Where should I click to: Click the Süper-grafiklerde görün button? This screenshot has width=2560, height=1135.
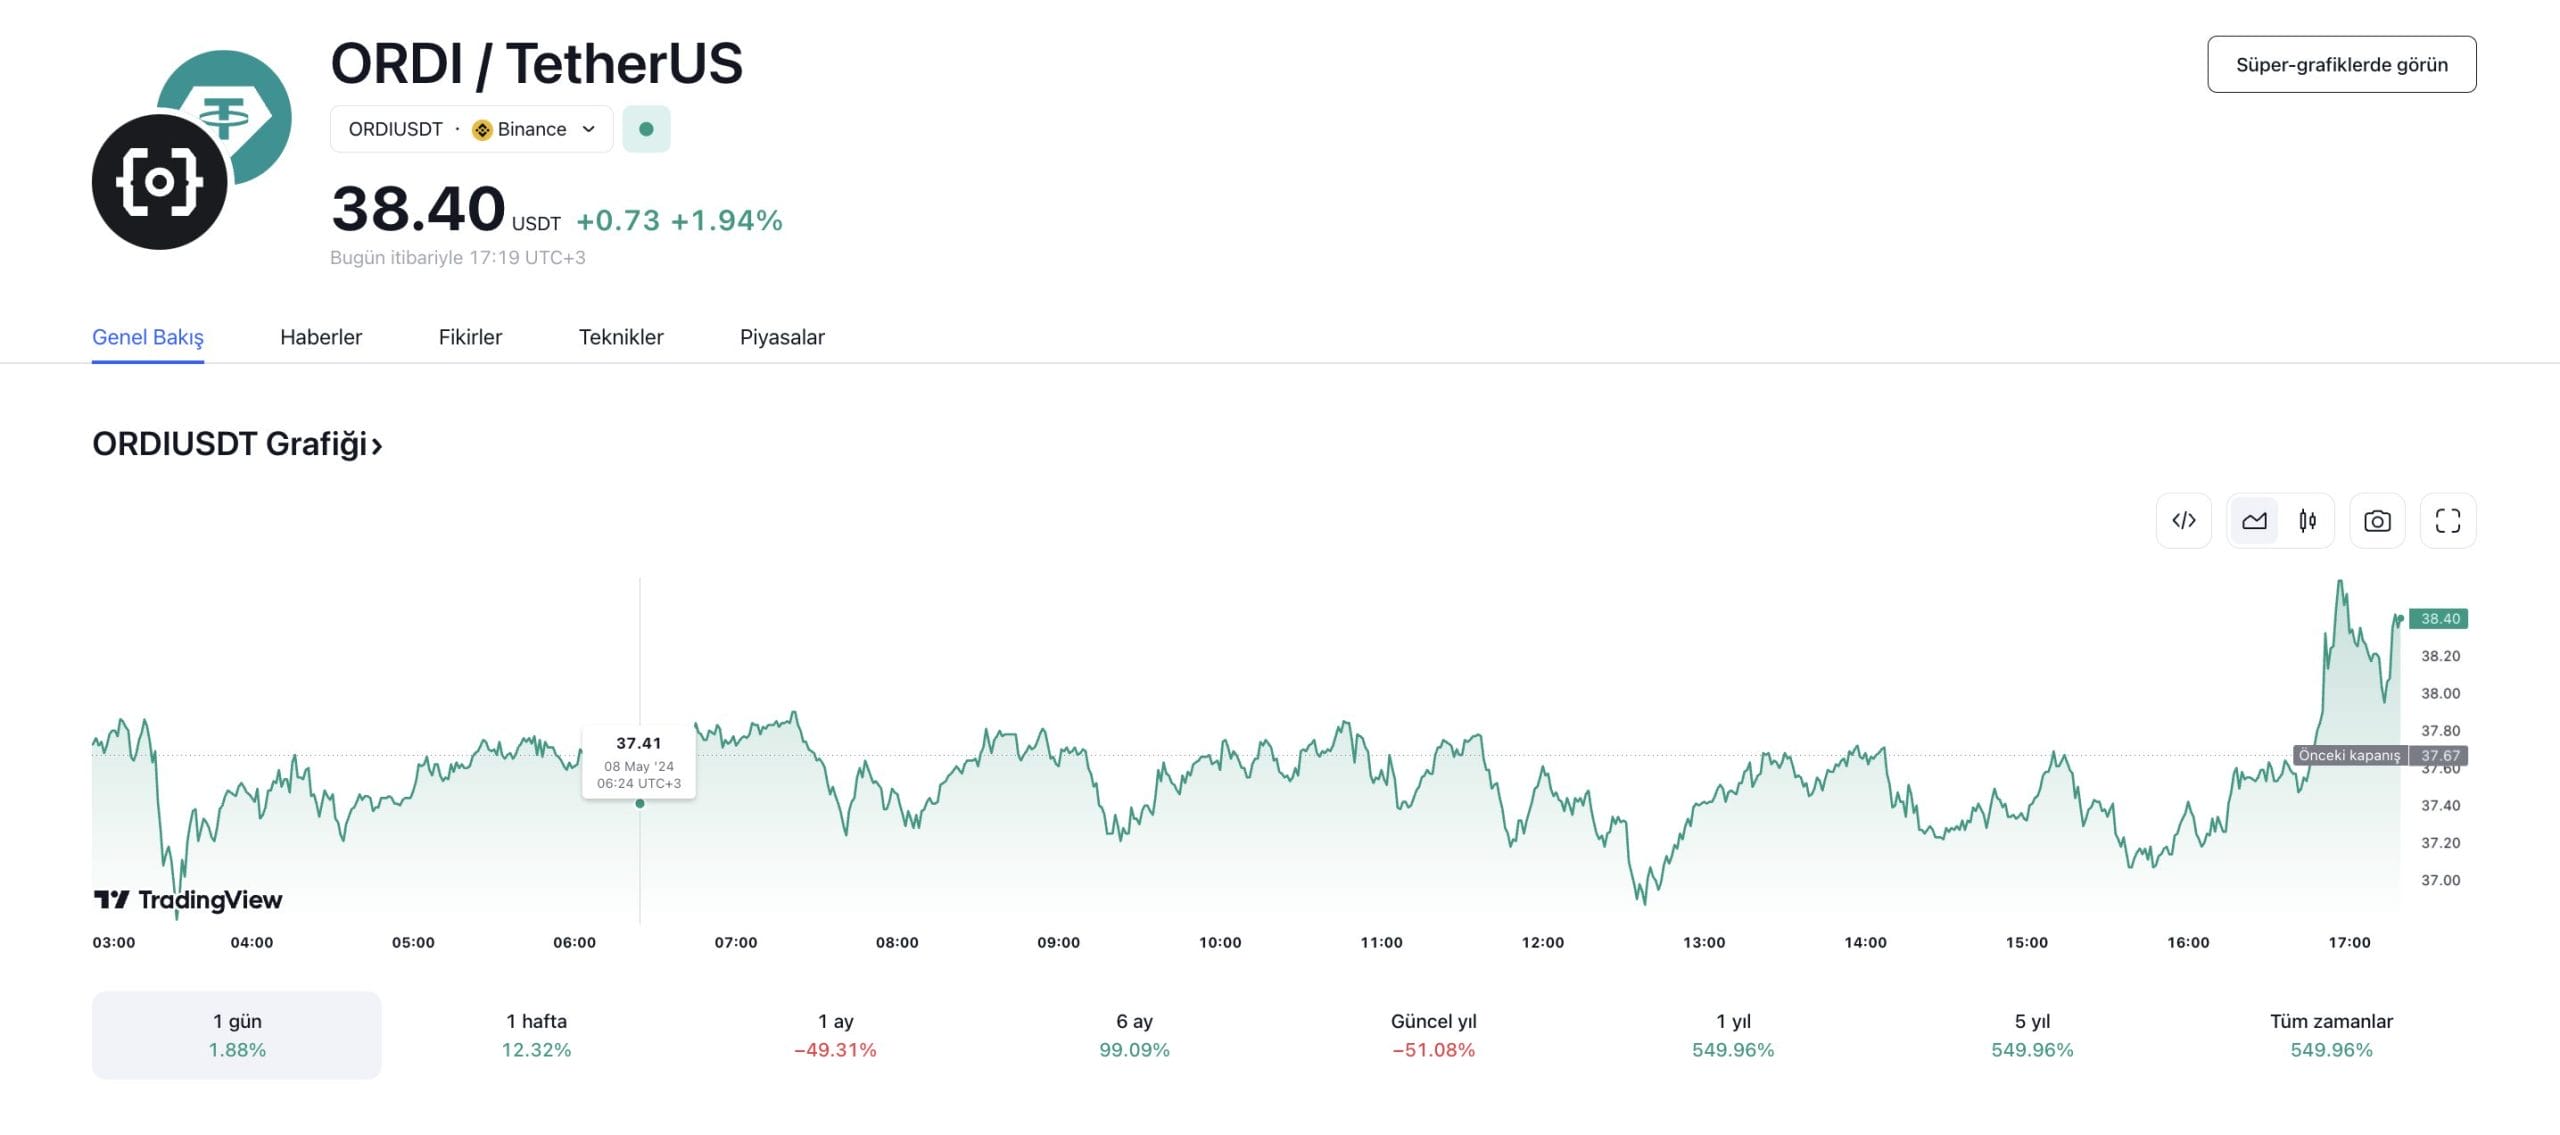tap(2341, 65)
